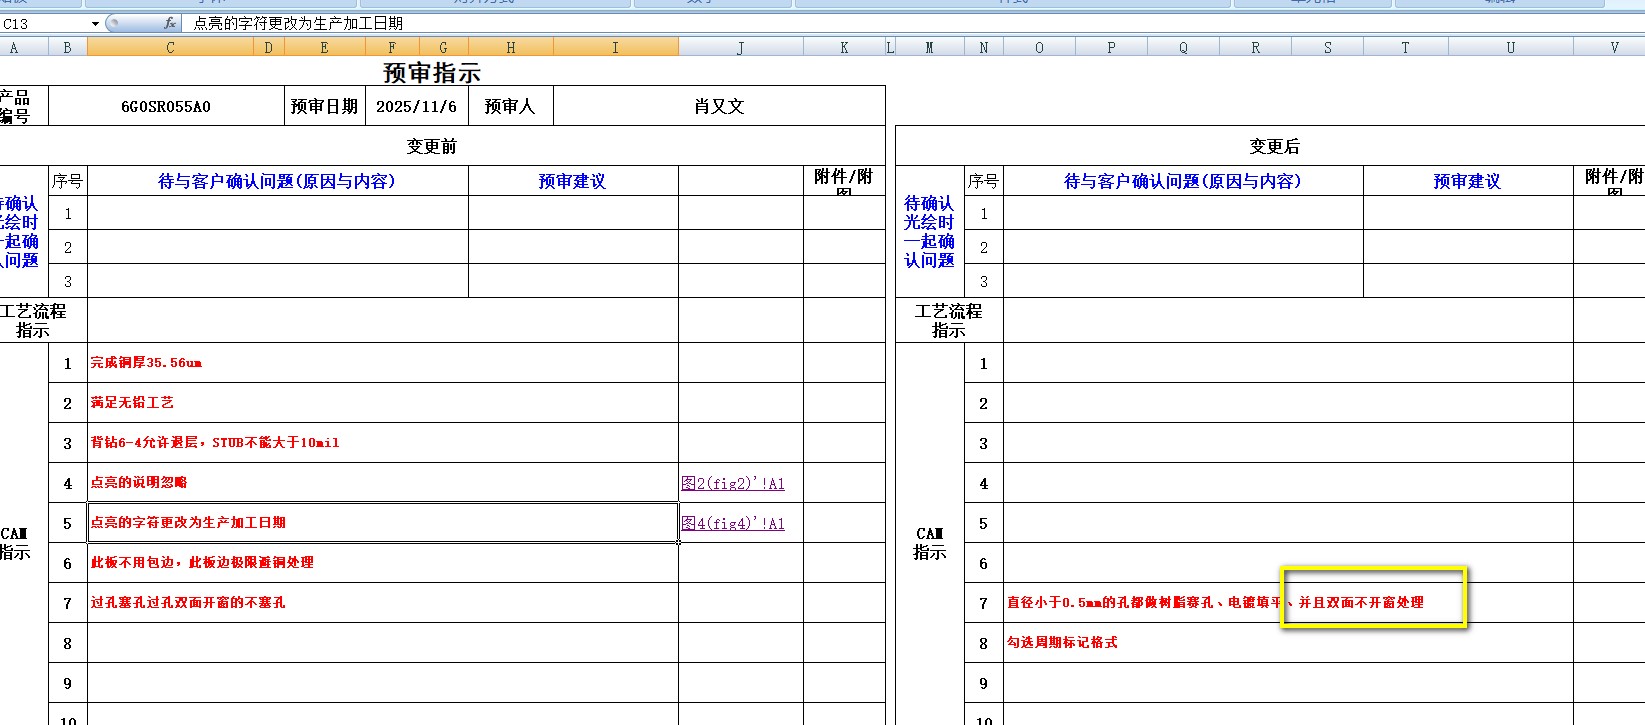
Task: Open the Name Box dropdown arrow
Action: click(x=95, y=23)
